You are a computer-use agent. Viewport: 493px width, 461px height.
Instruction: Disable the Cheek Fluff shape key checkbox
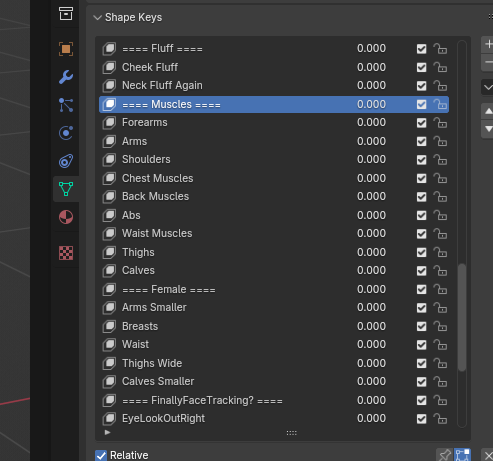click(x=421, y=68)
